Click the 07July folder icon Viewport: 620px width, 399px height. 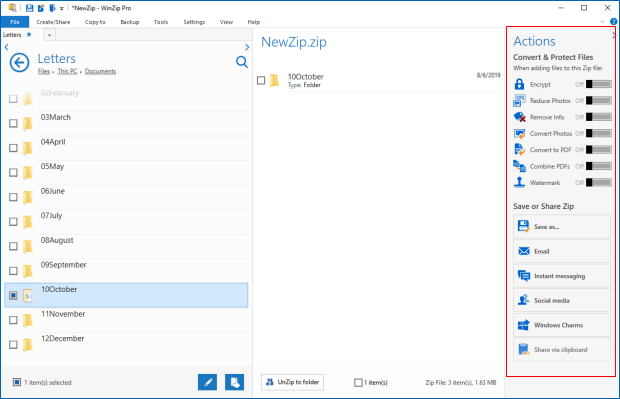coord(28,222)
